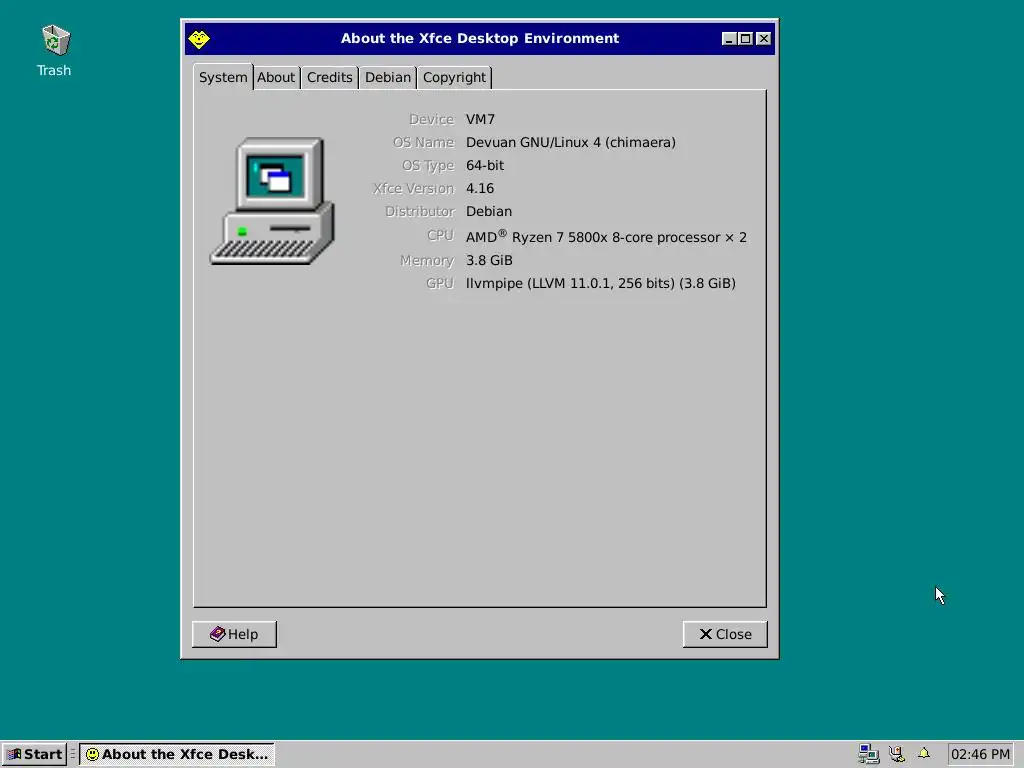Open the notification bell tray icon

tap(923, 753)
